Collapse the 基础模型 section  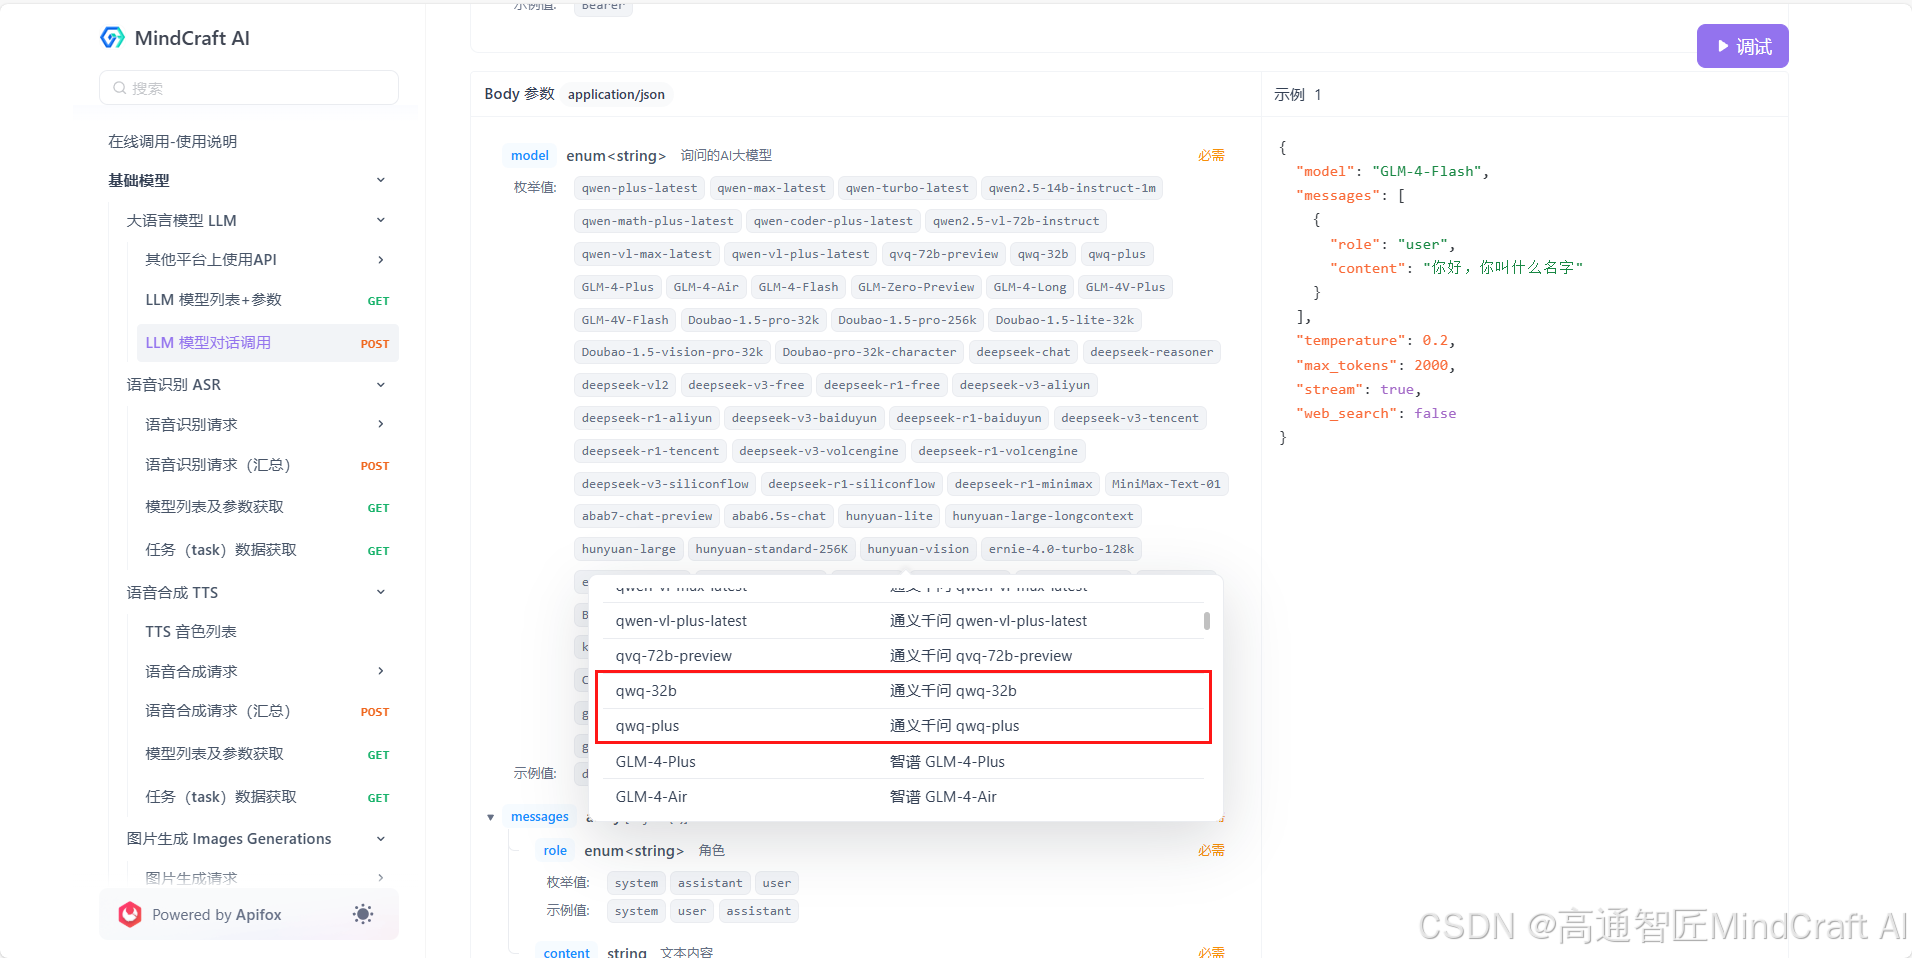pyautogui.click(x=380, y=180)
